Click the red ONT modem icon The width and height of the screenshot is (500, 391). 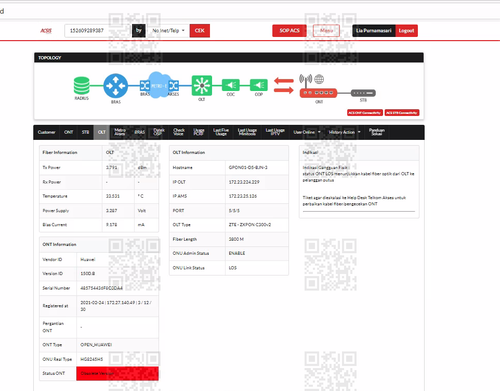(x=318, y=93)
